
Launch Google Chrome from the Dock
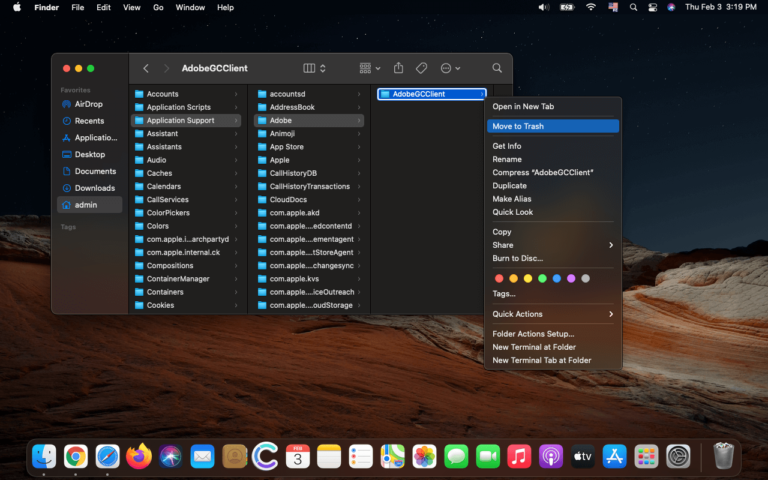point(76,456)
